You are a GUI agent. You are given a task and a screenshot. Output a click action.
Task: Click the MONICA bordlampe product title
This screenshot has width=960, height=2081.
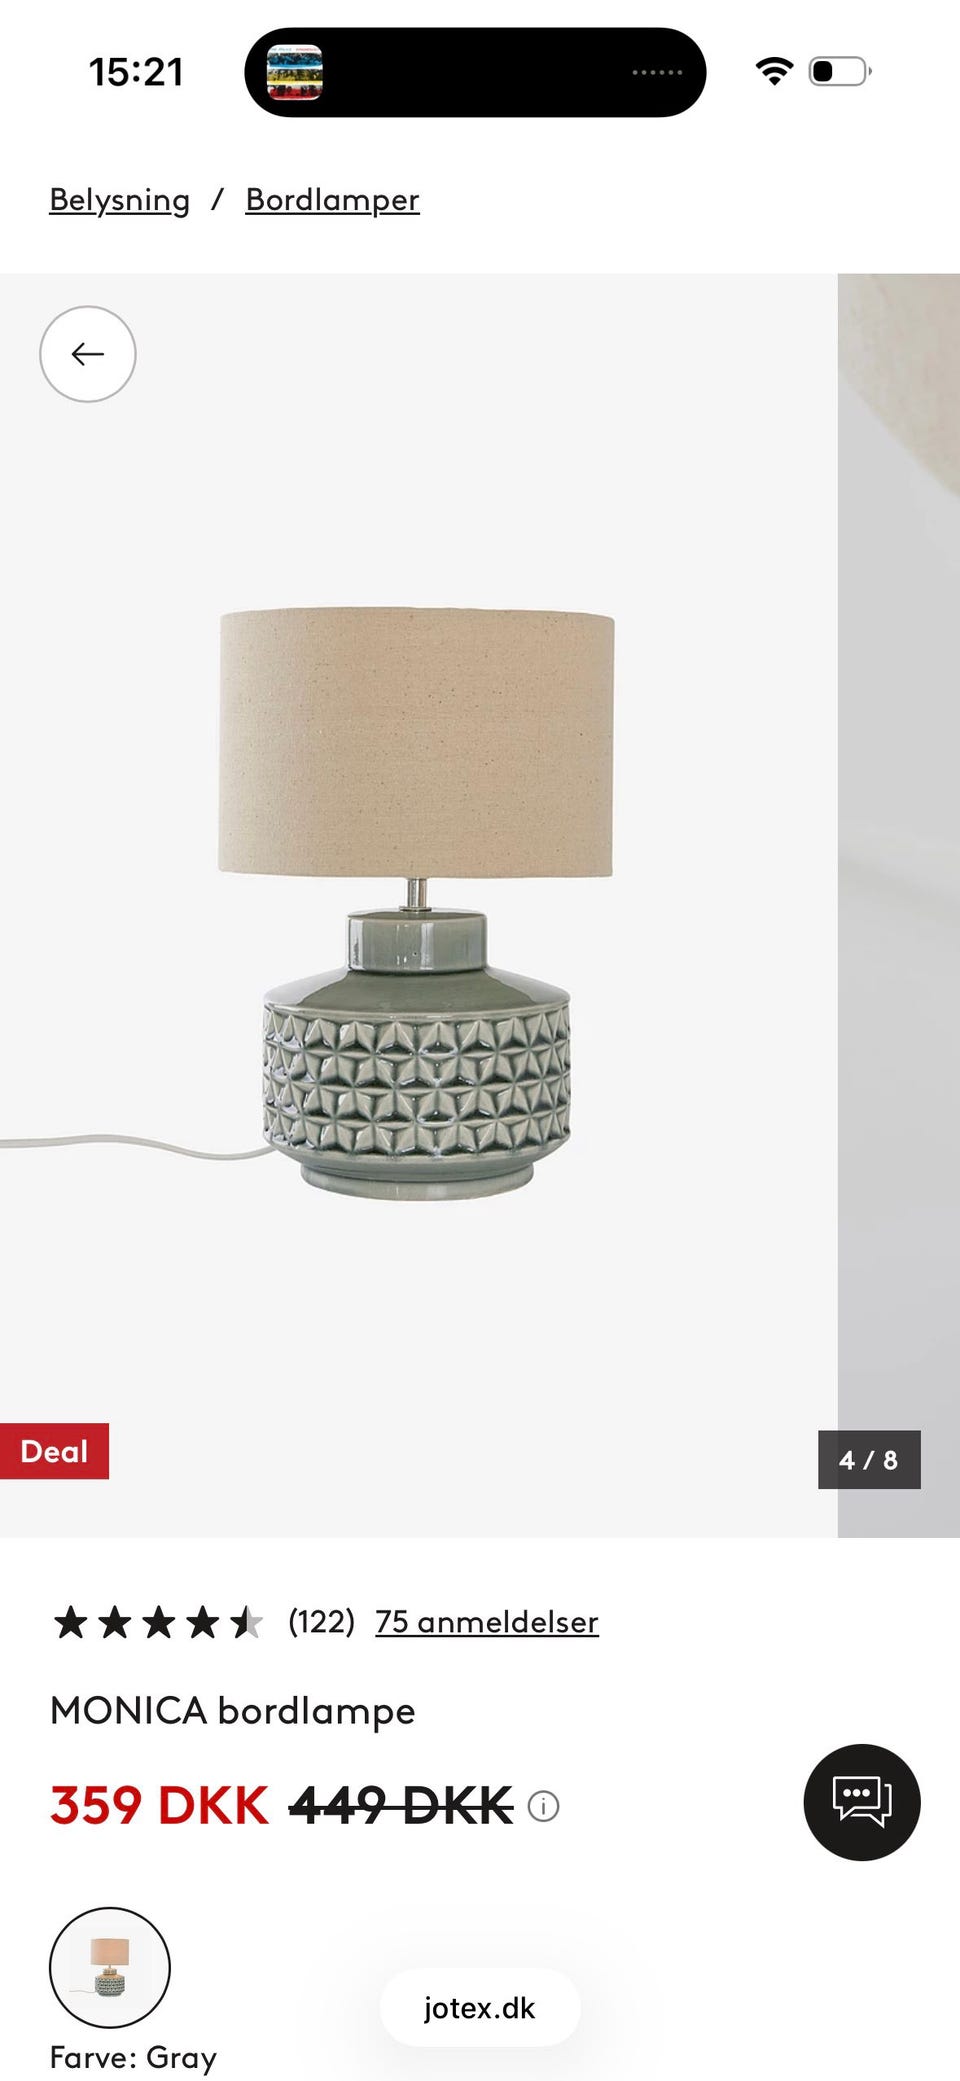(x=233, y=1711)
